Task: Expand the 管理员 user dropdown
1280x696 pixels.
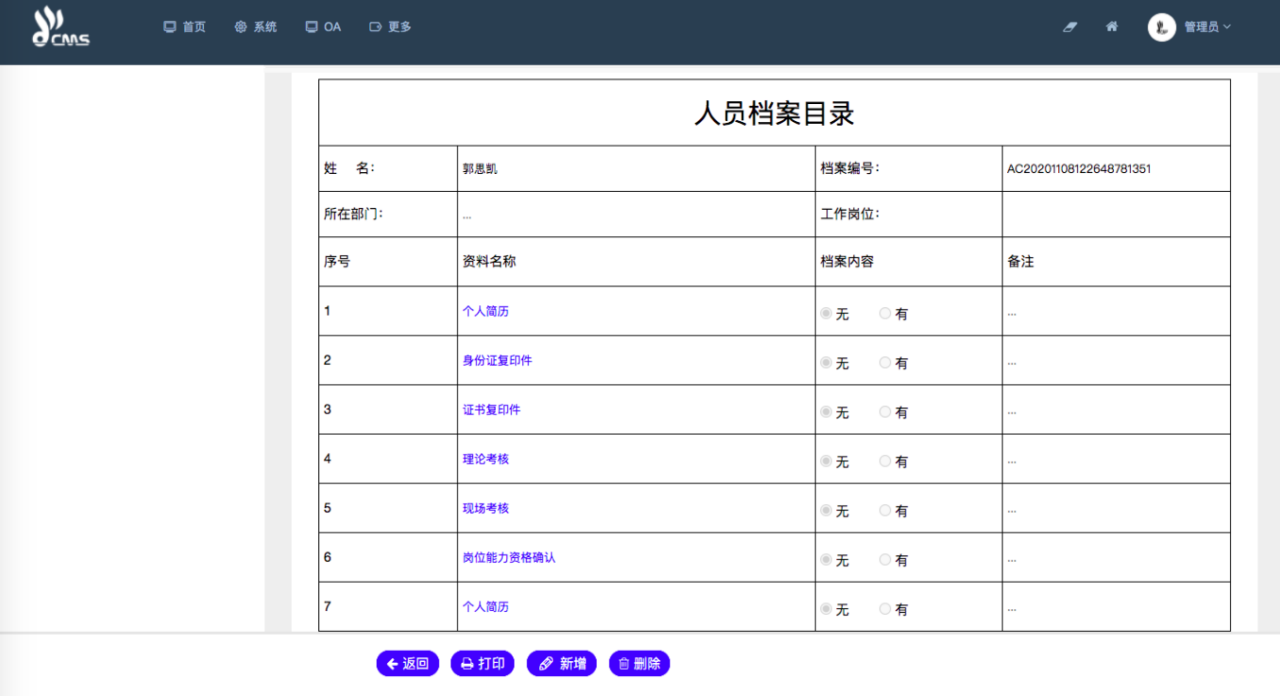Action: (1207, 27)
